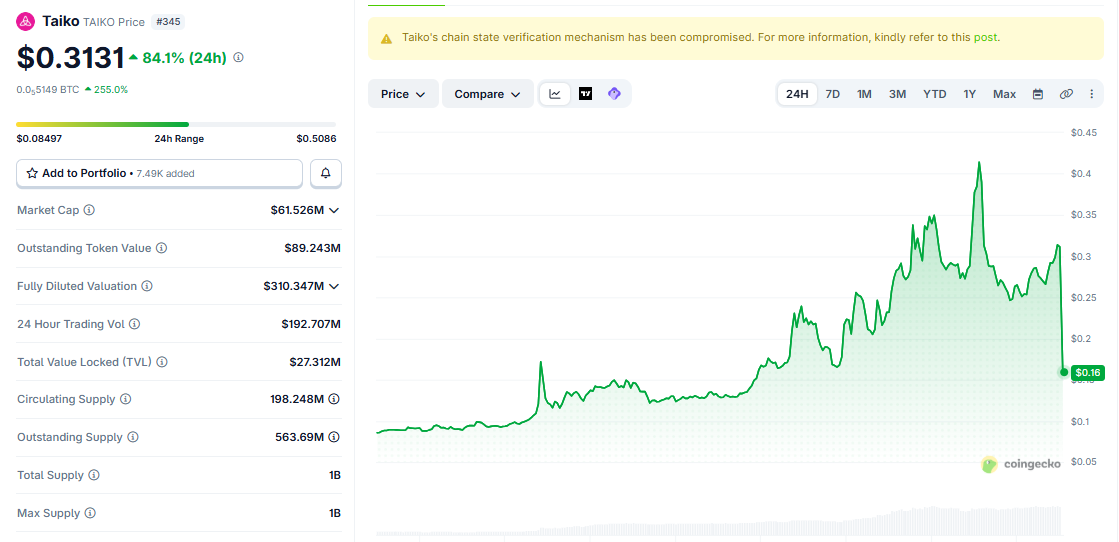The height and width of the screenshot is (542, 1119).
Task: Switch to line chart view
Action: [555, 94]
